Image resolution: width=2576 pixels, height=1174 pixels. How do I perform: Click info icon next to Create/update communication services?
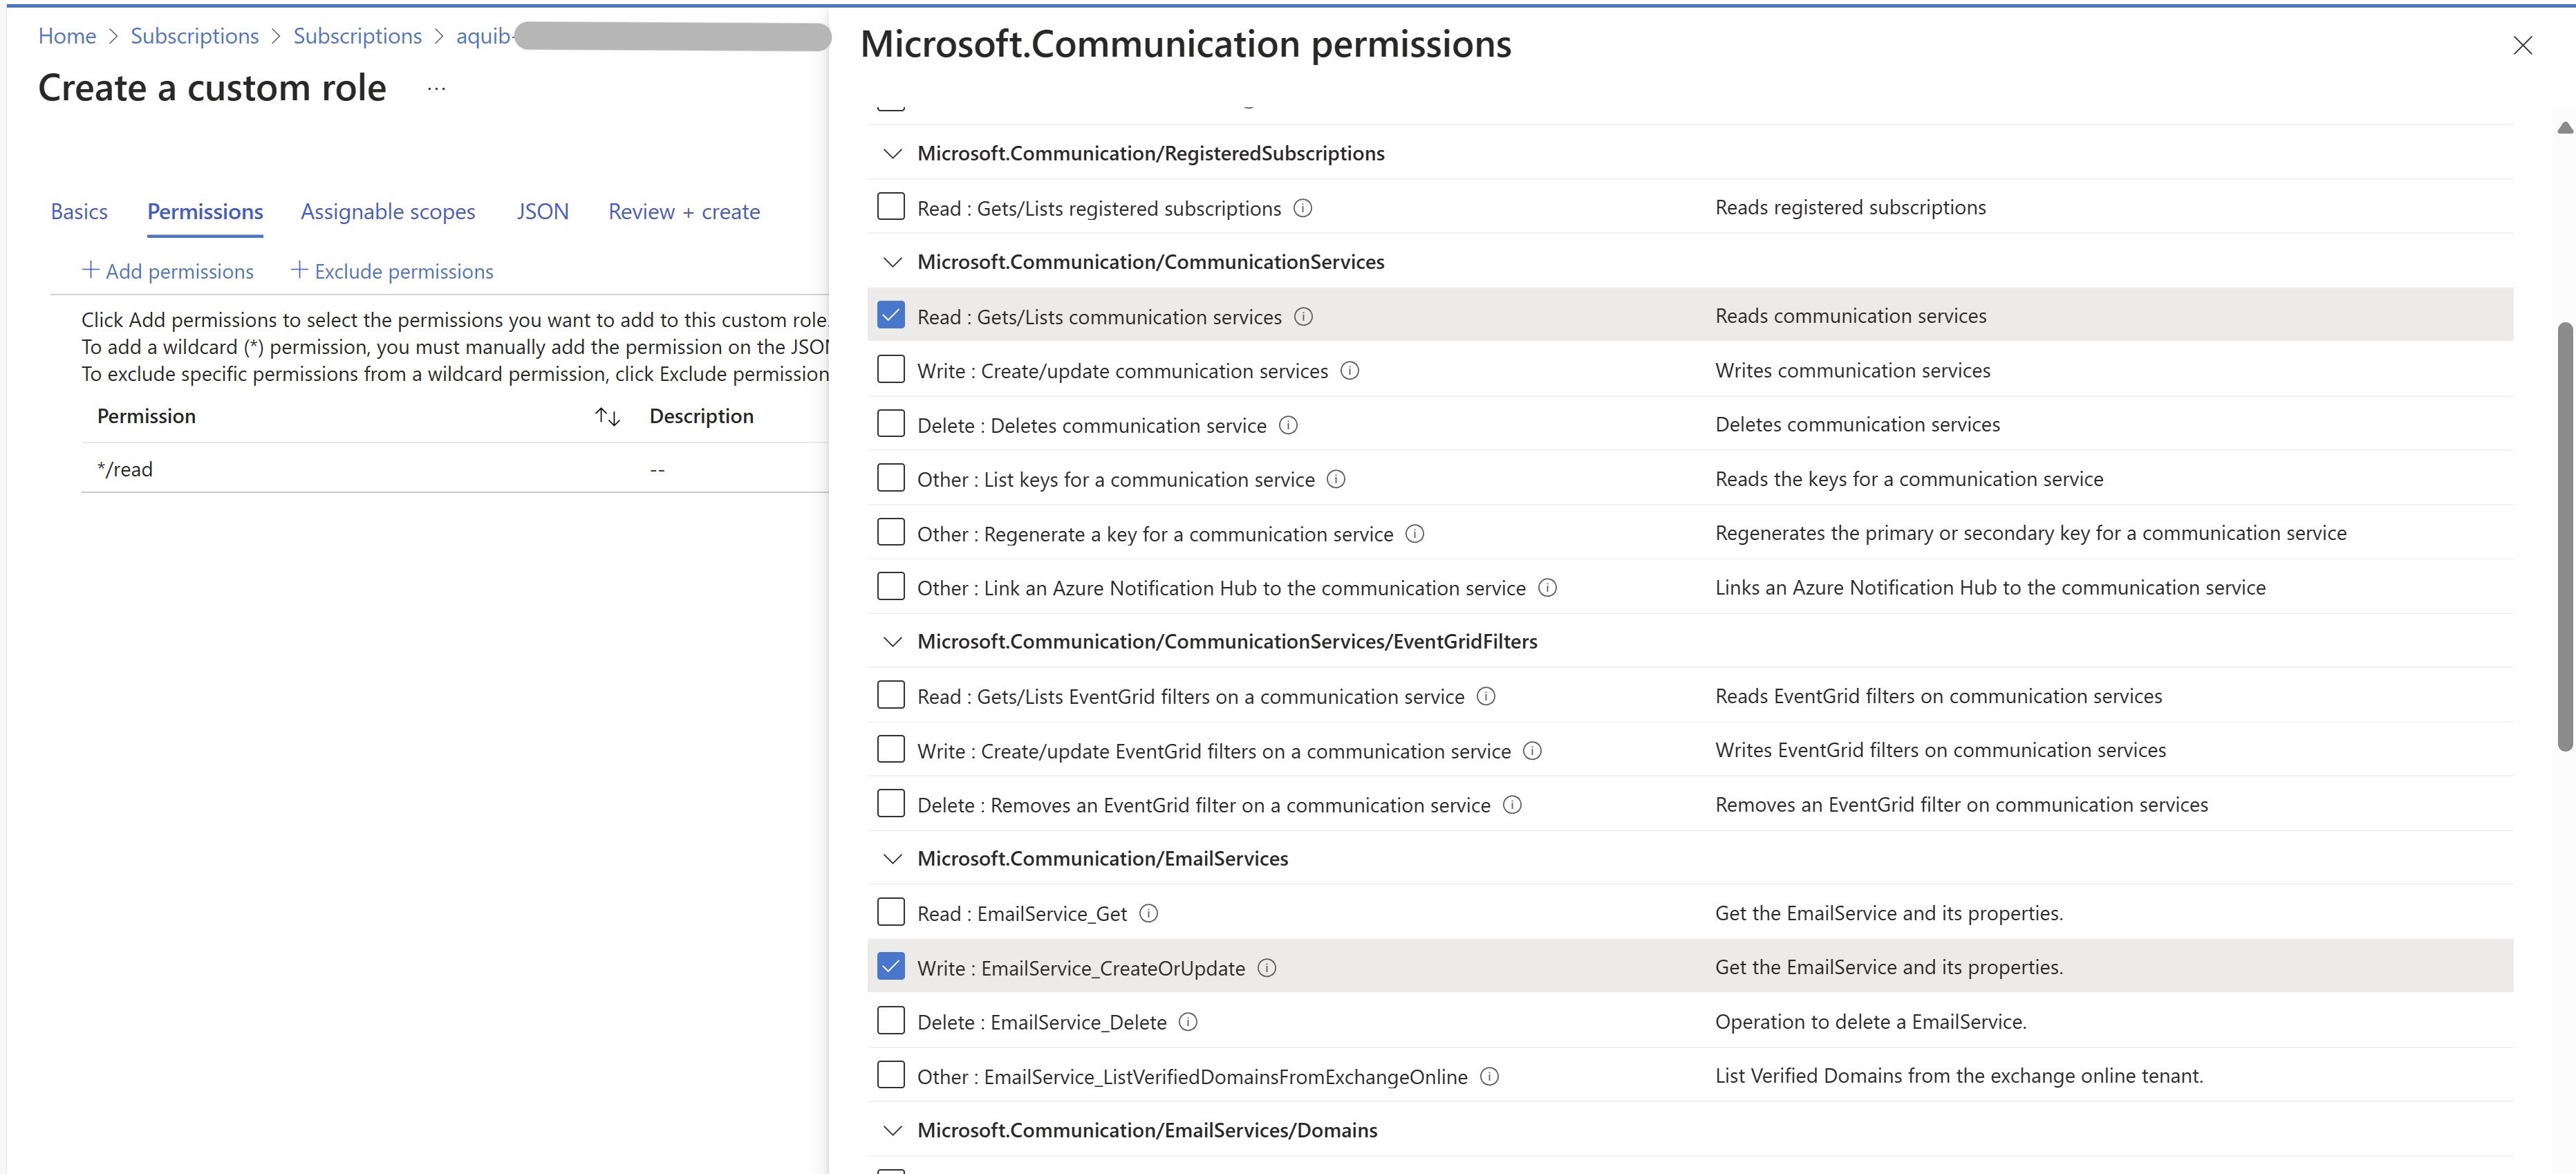(x=1349, y=371)
